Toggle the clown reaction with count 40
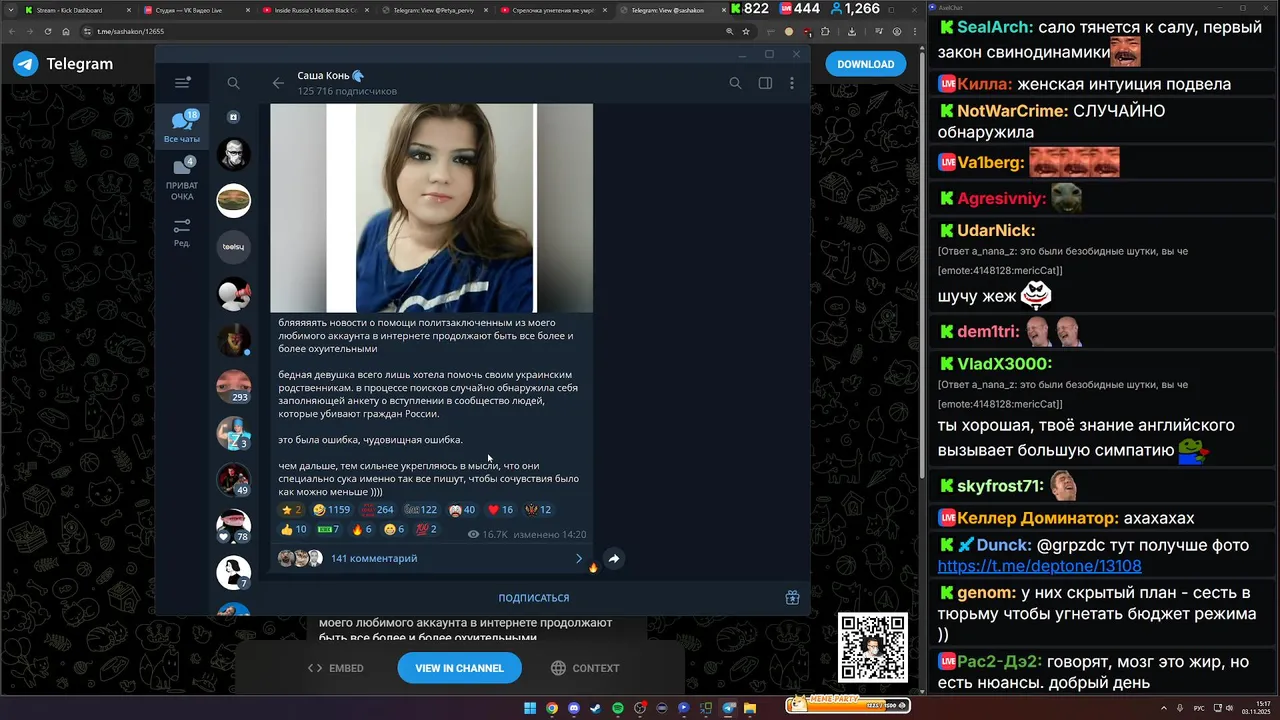 pos(462,510)
